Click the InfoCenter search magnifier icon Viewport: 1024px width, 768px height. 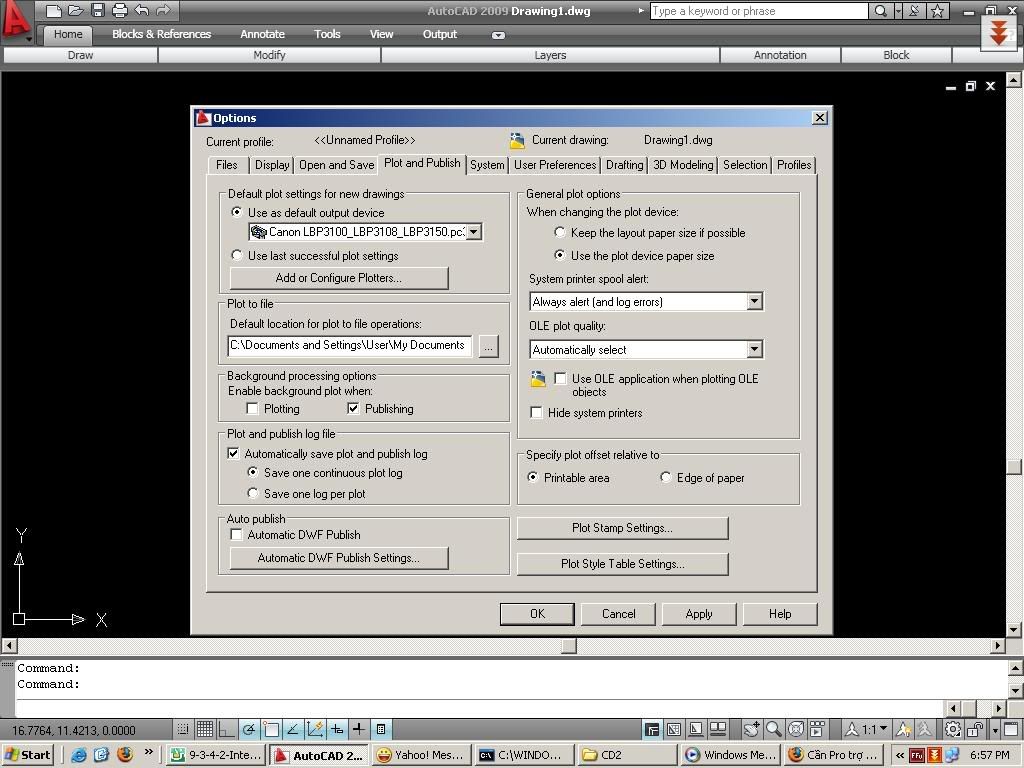[x=880, y=10]
